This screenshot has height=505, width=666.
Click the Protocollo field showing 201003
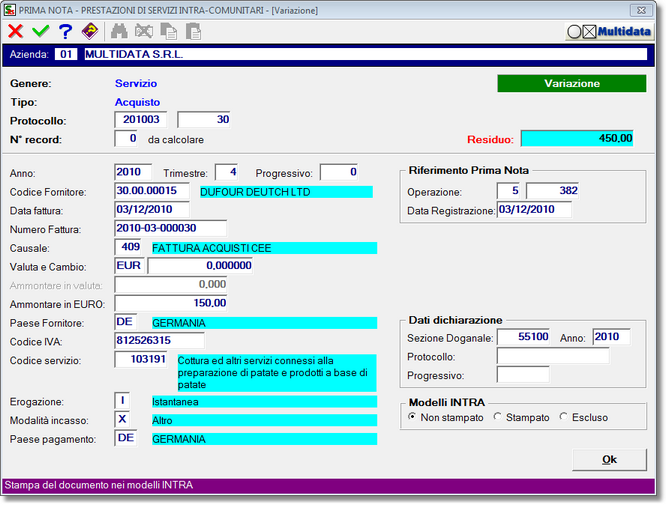pos(141,119)
